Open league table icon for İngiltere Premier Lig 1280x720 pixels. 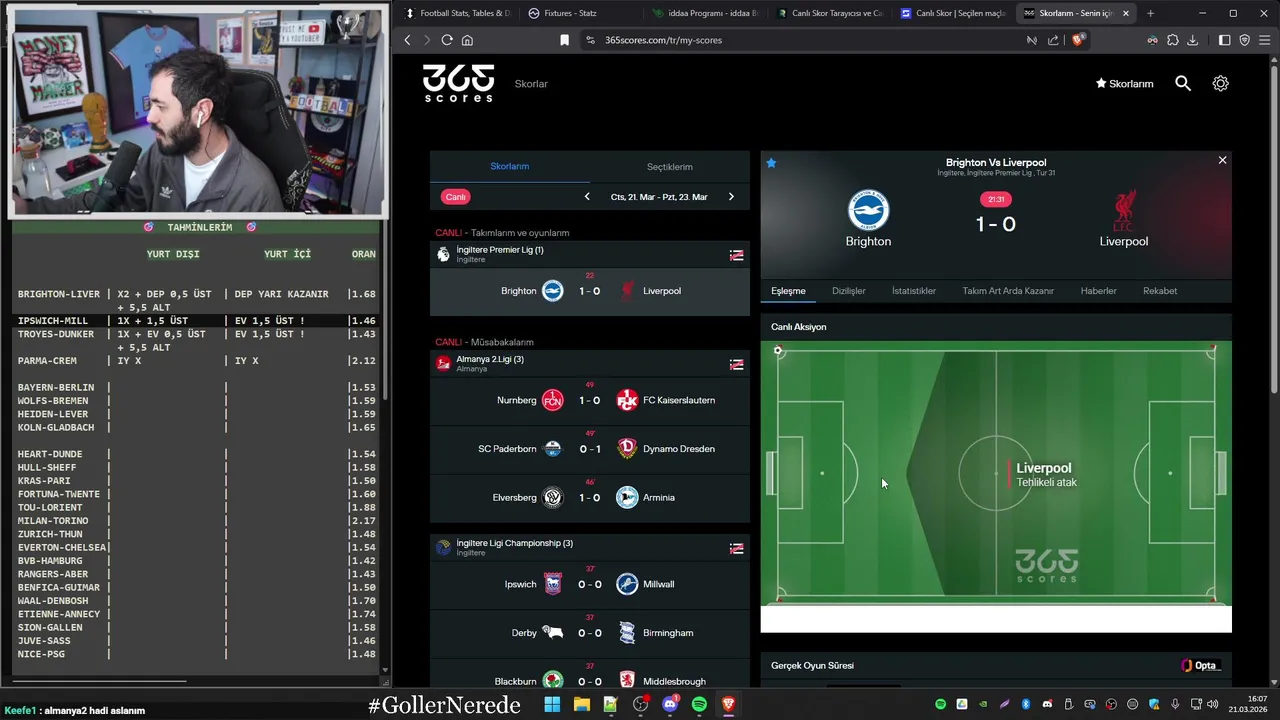pyautogui.click(x=736, y=255)
